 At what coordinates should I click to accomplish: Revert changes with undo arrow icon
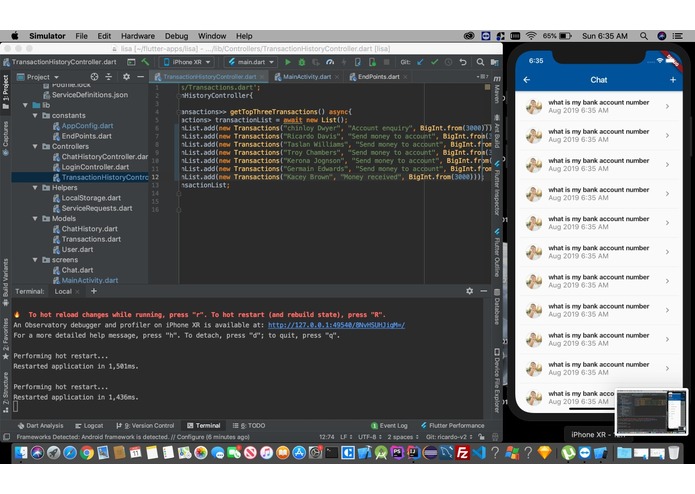pyautogui.click(x=463, y=62)
